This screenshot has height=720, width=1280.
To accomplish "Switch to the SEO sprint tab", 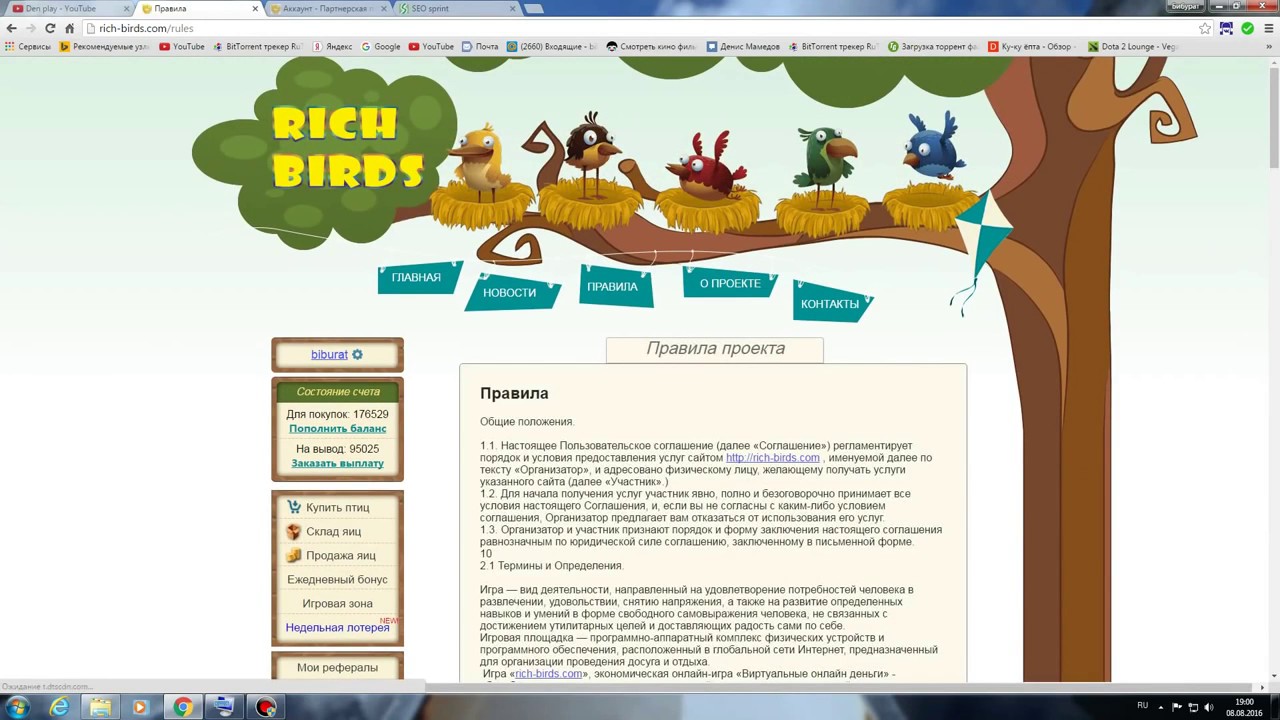I will 457,8.
